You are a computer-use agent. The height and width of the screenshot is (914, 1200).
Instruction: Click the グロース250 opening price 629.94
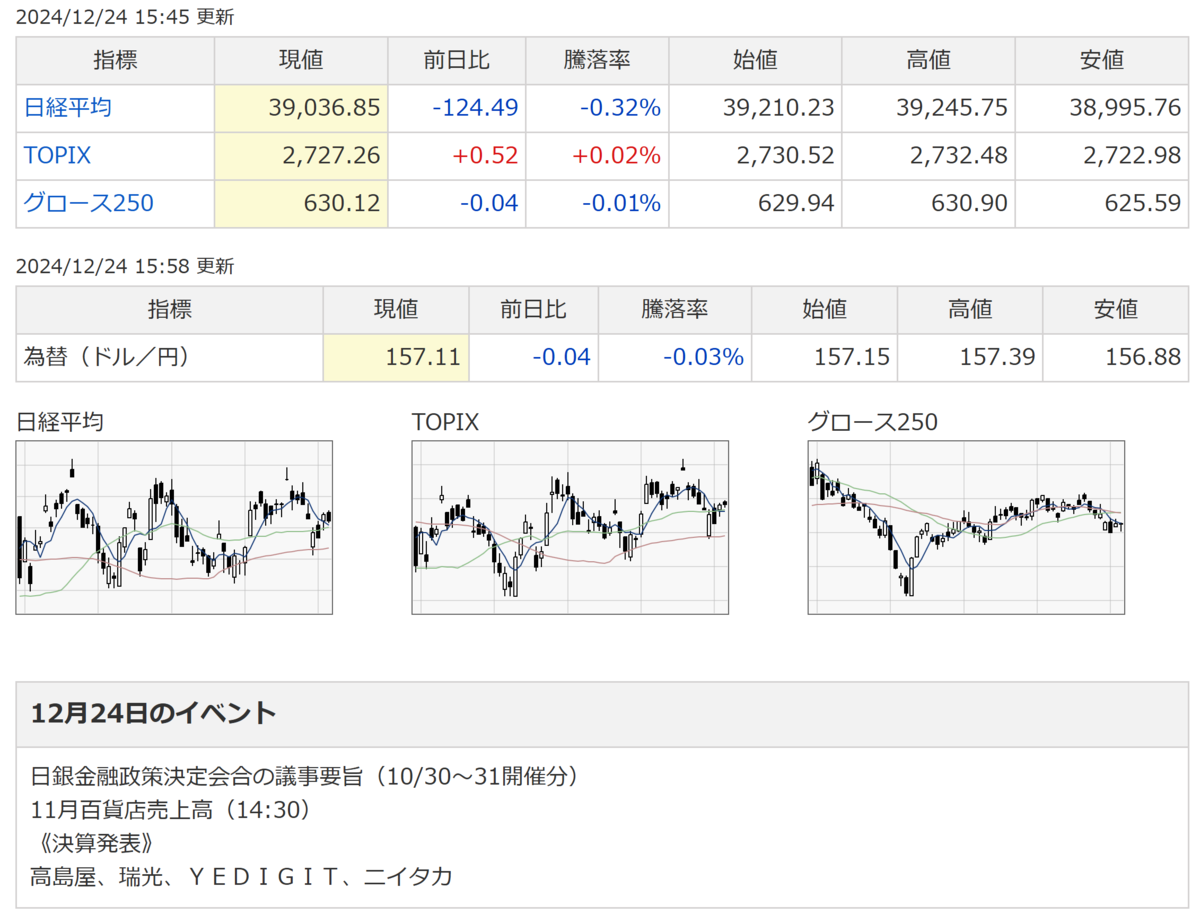(795, 204)
